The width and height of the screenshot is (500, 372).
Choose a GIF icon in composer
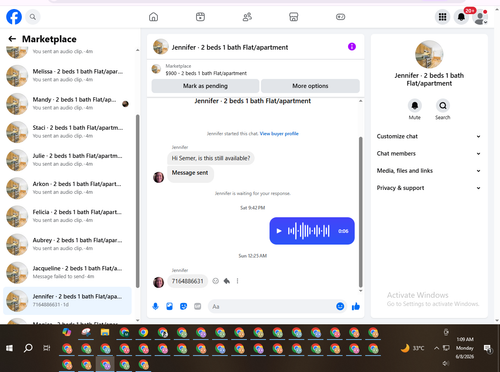point(198,306)
